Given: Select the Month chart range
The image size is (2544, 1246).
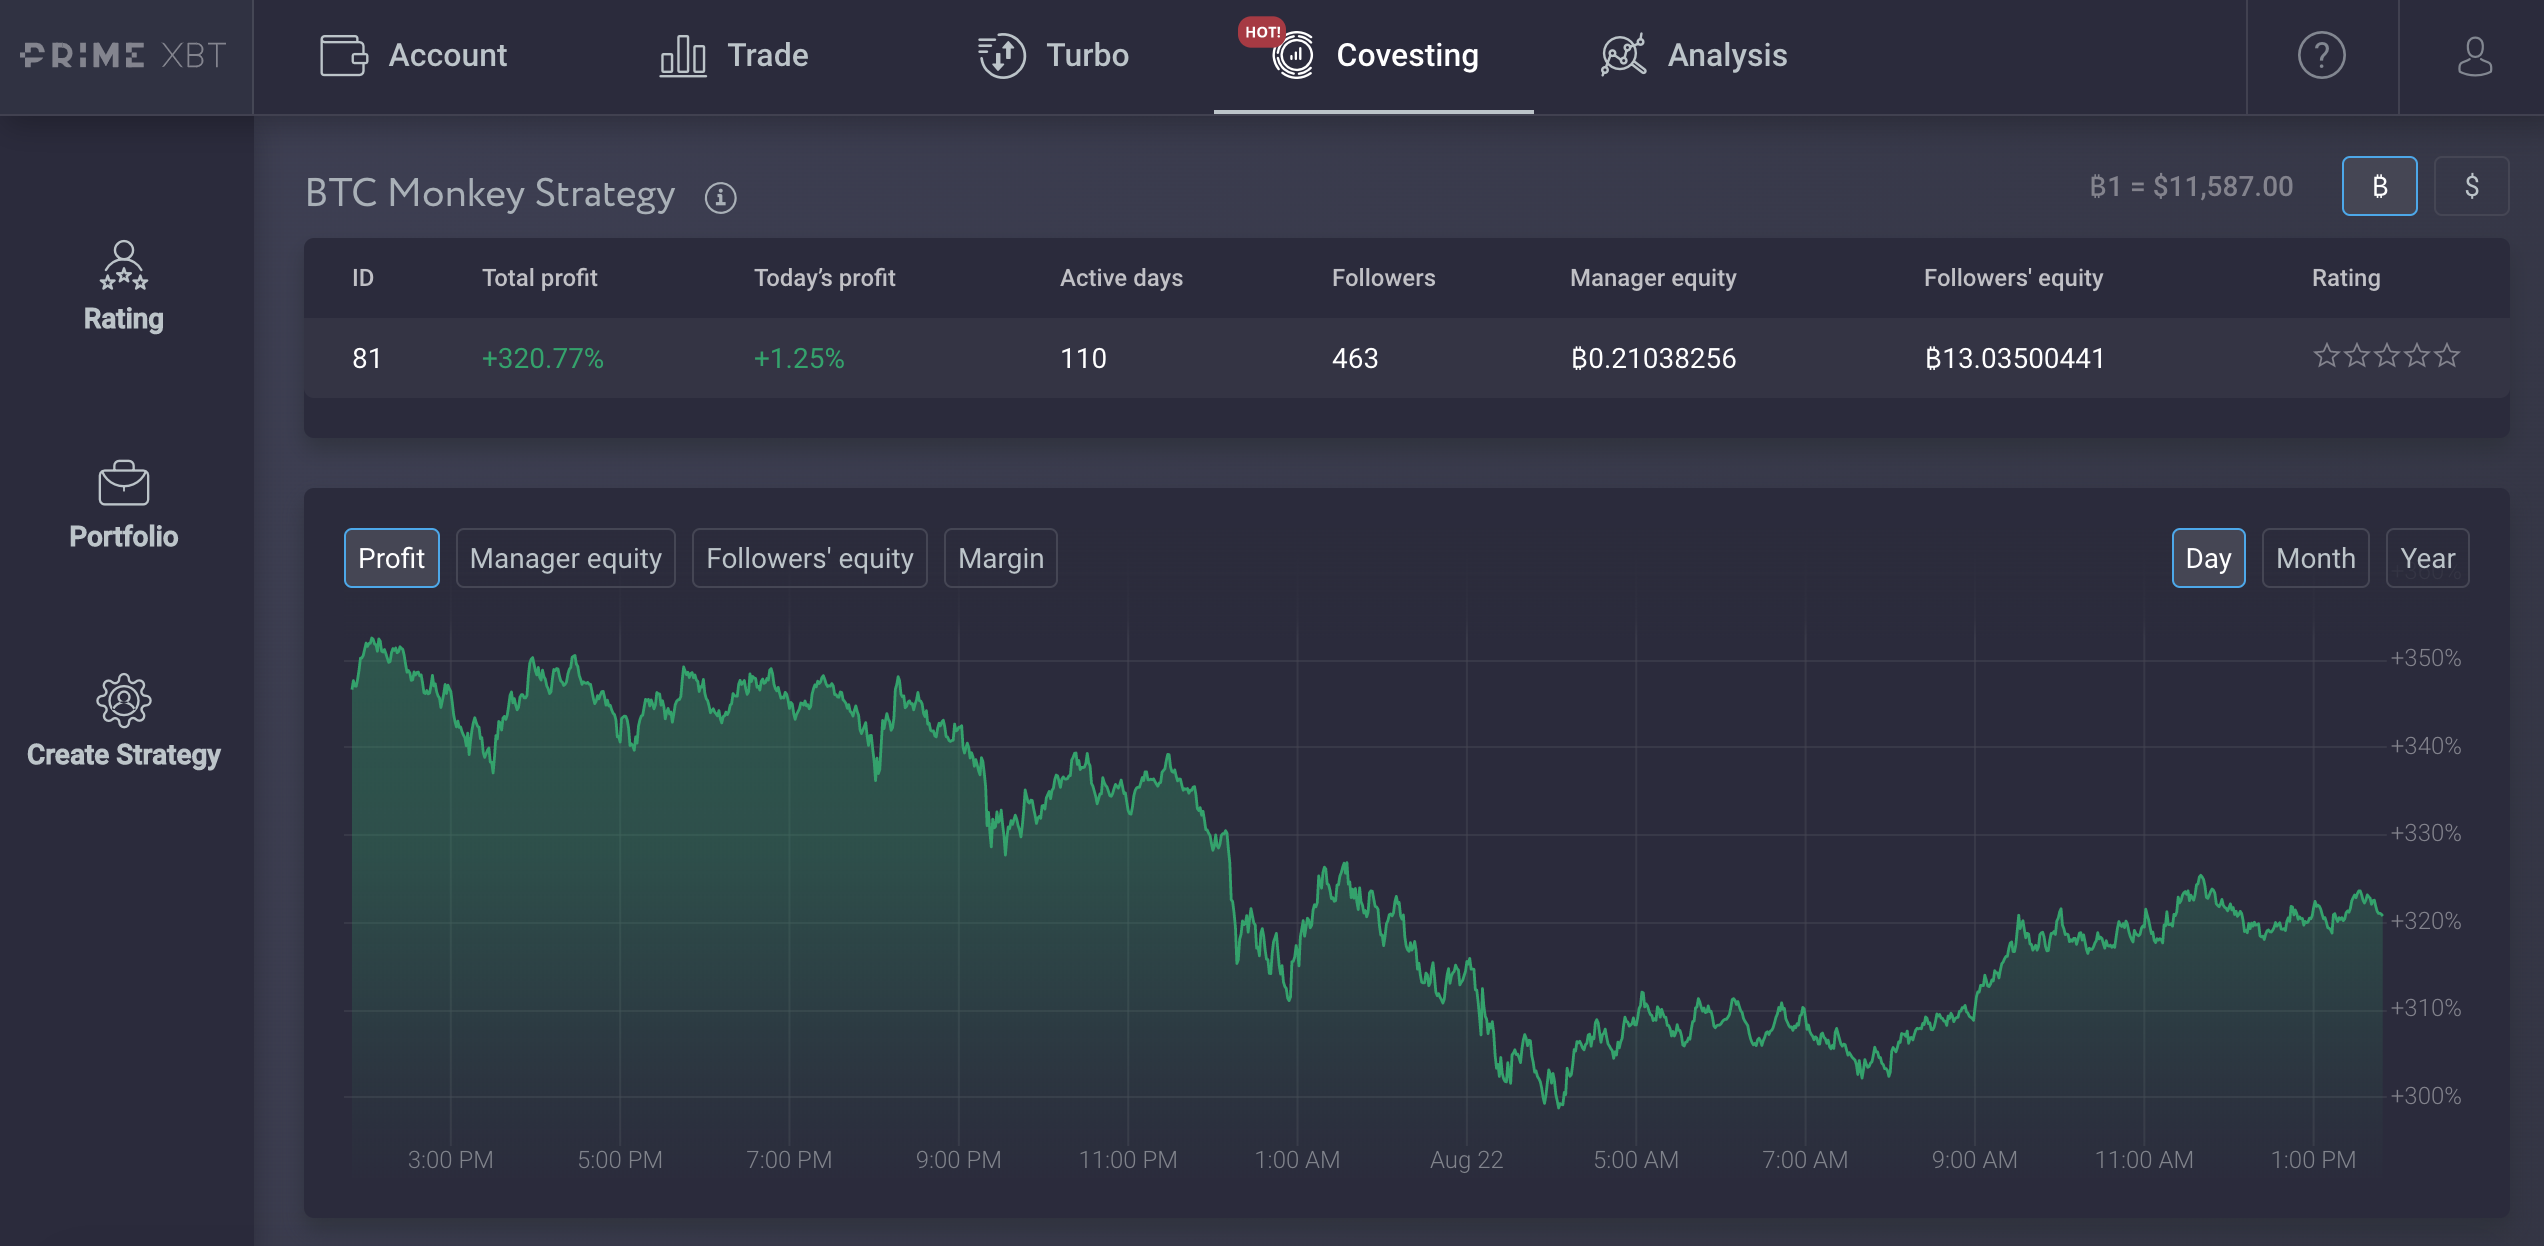Looking at the screenshot, I should (2315, 558).
